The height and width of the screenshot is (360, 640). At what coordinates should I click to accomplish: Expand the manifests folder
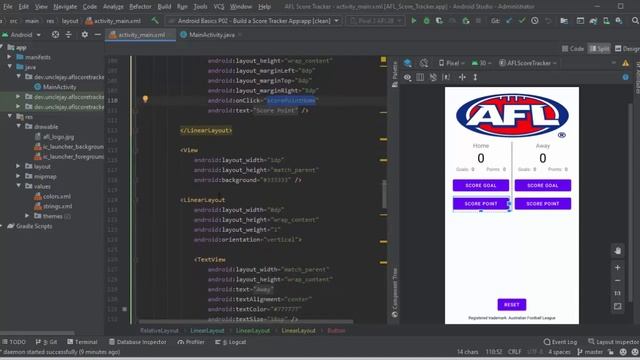(x=9, y=57)
